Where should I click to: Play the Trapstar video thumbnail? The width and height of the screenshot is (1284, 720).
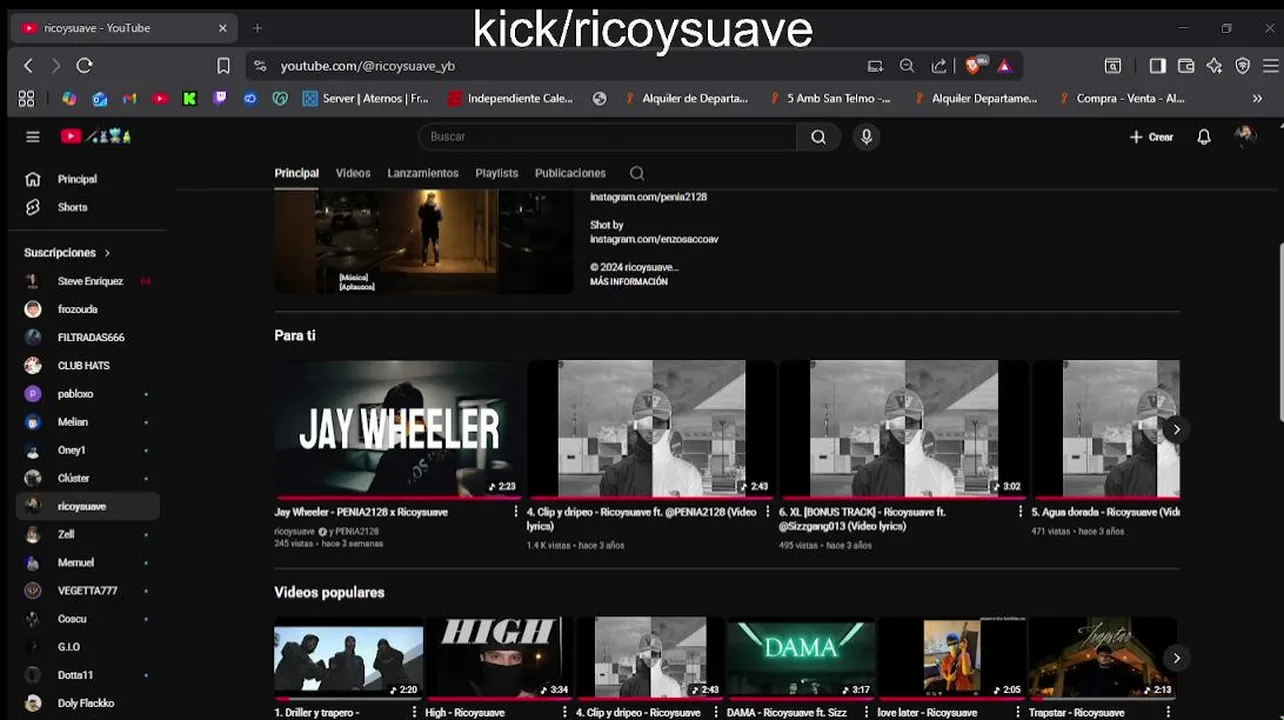click(x=1102, y=657)
